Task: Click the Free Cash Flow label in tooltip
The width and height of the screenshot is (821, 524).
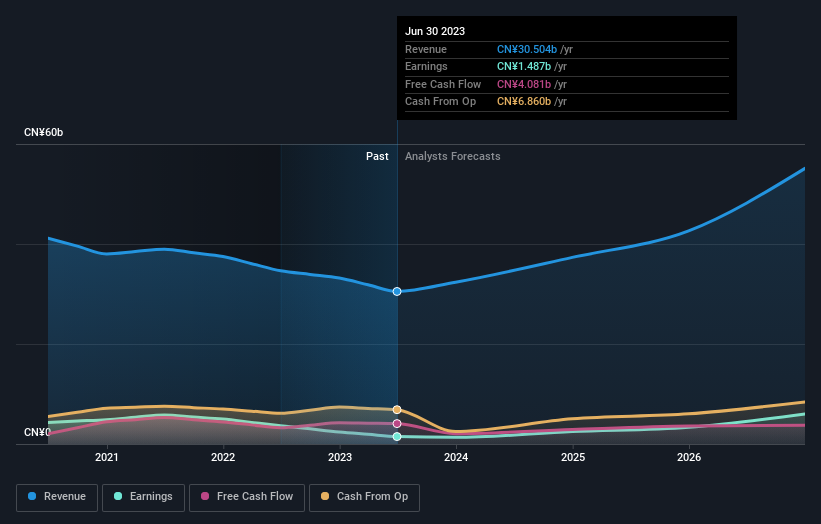Action: point(443,84)
